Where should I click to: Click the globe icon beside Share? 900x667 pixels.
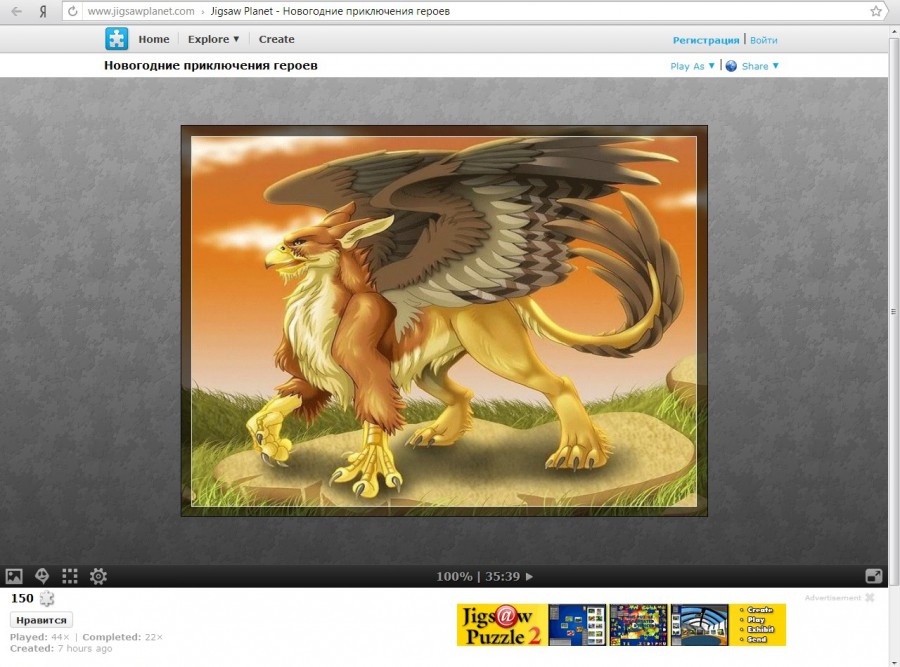coord(731,66)
